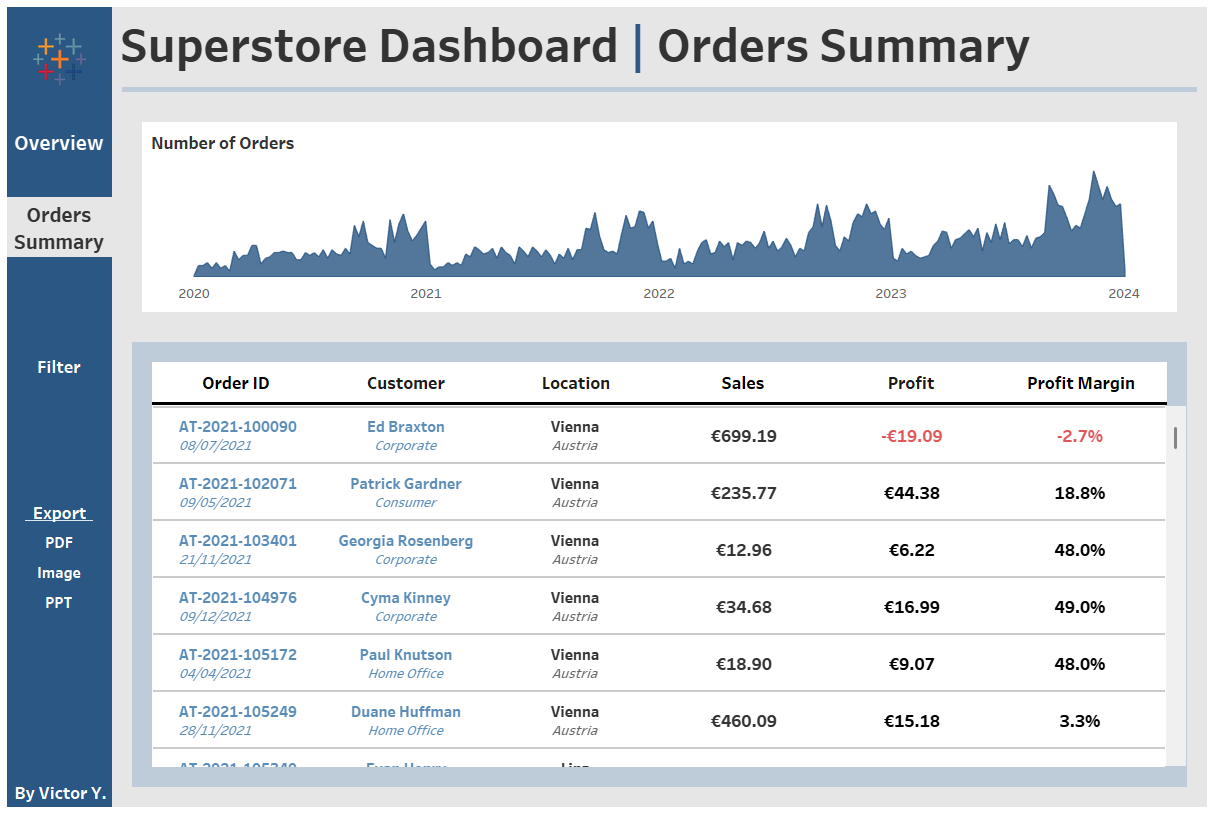Export the dashboard as Image
Viewport: 1216px width, 814px height.
58,572
